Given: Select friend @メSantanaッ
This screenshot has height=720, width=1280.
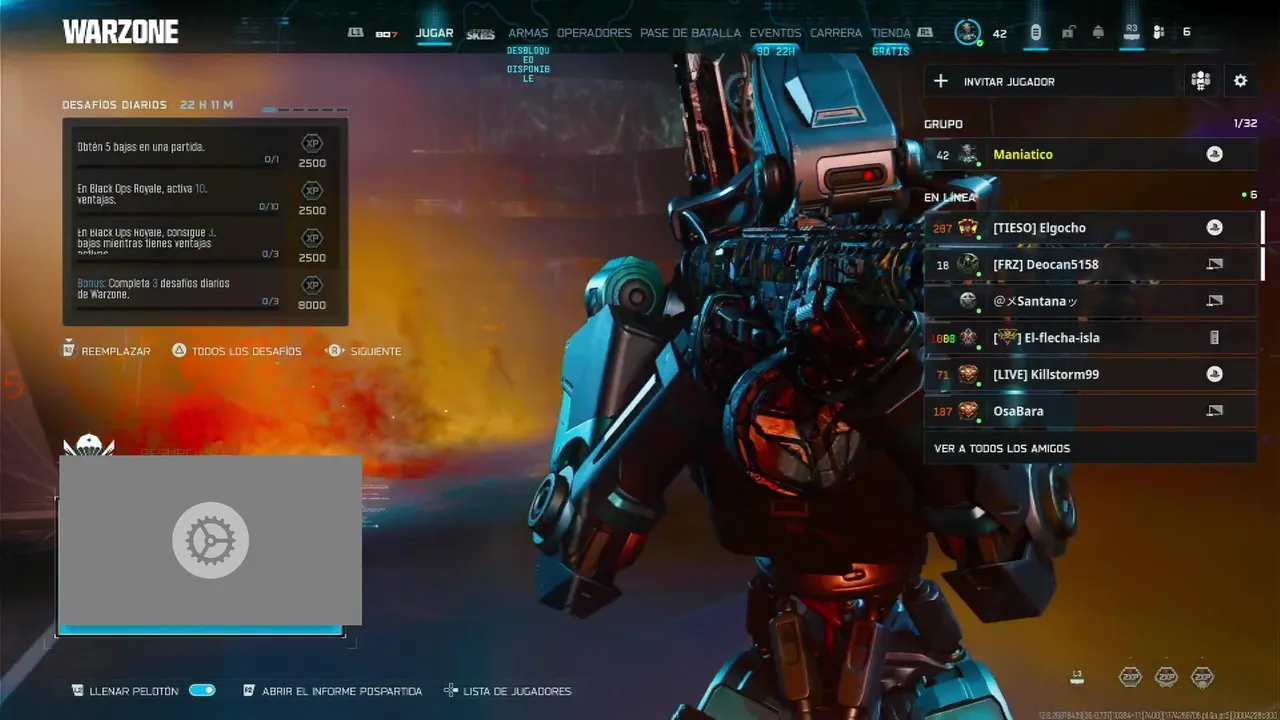Looking at the screenshot, I should pos(1090,300).
